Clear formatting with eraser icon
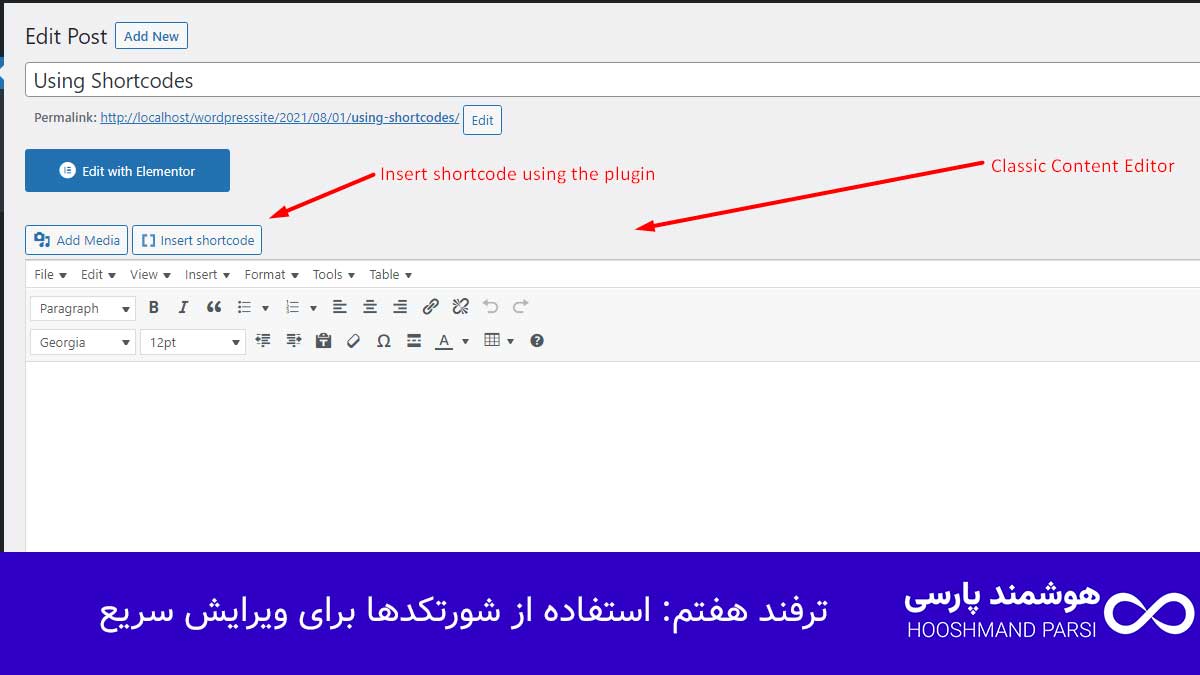The height and width of the screenshot is (675, 1200). tap(353, 341)
